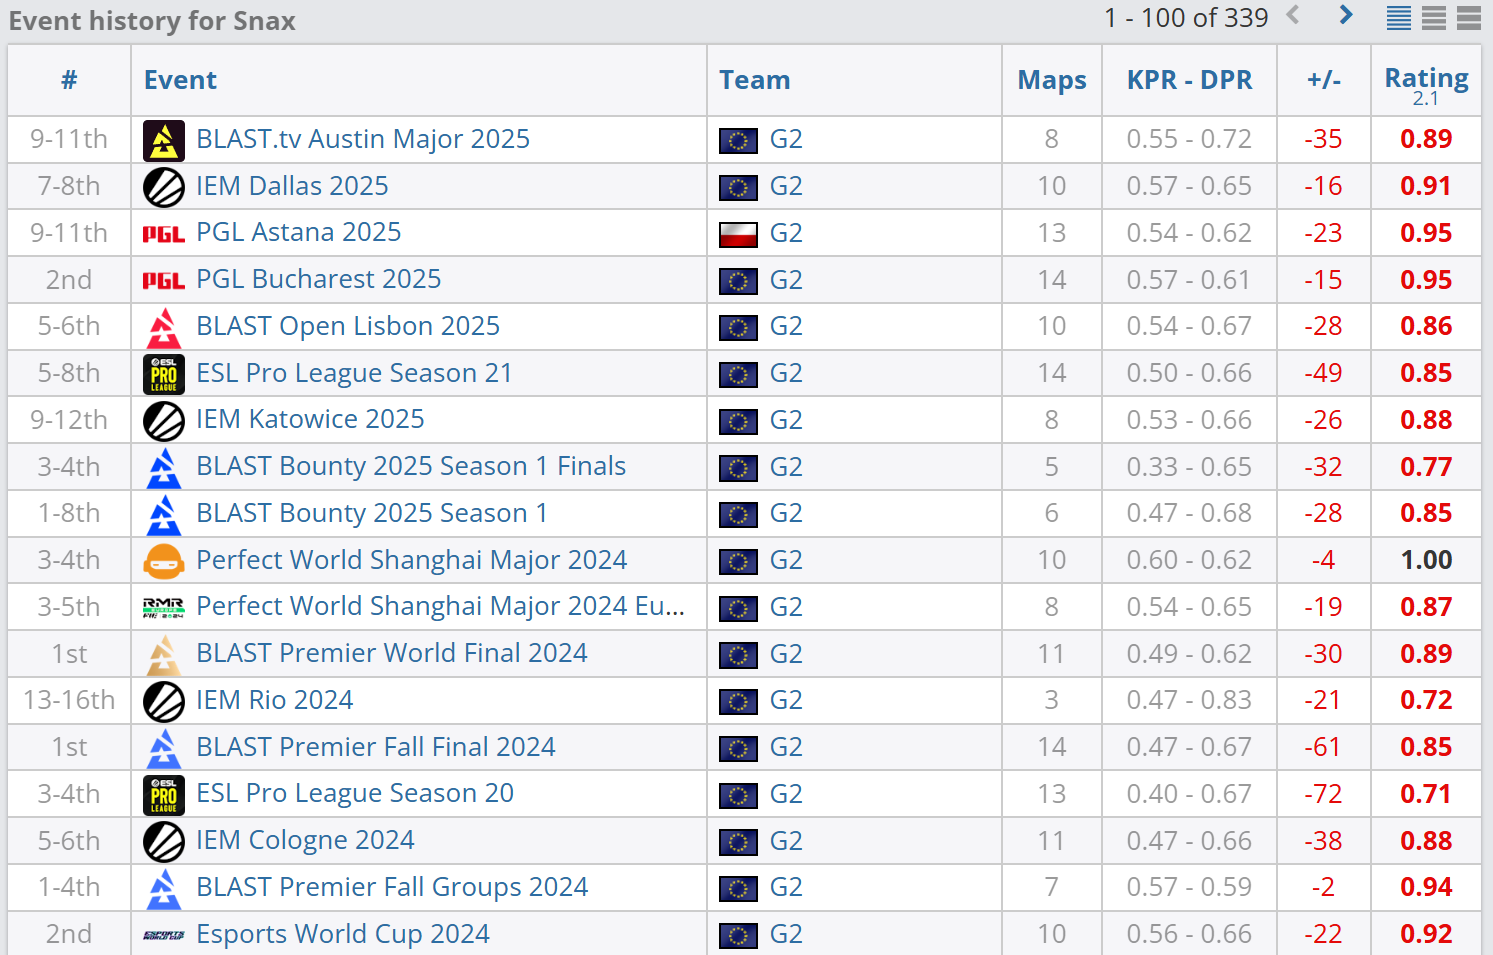Image resolution: width=1493 pixels, height=955 pixels.
Task: Click ESL Pro League Season 20 logo
Action: (x=164, y=795)
